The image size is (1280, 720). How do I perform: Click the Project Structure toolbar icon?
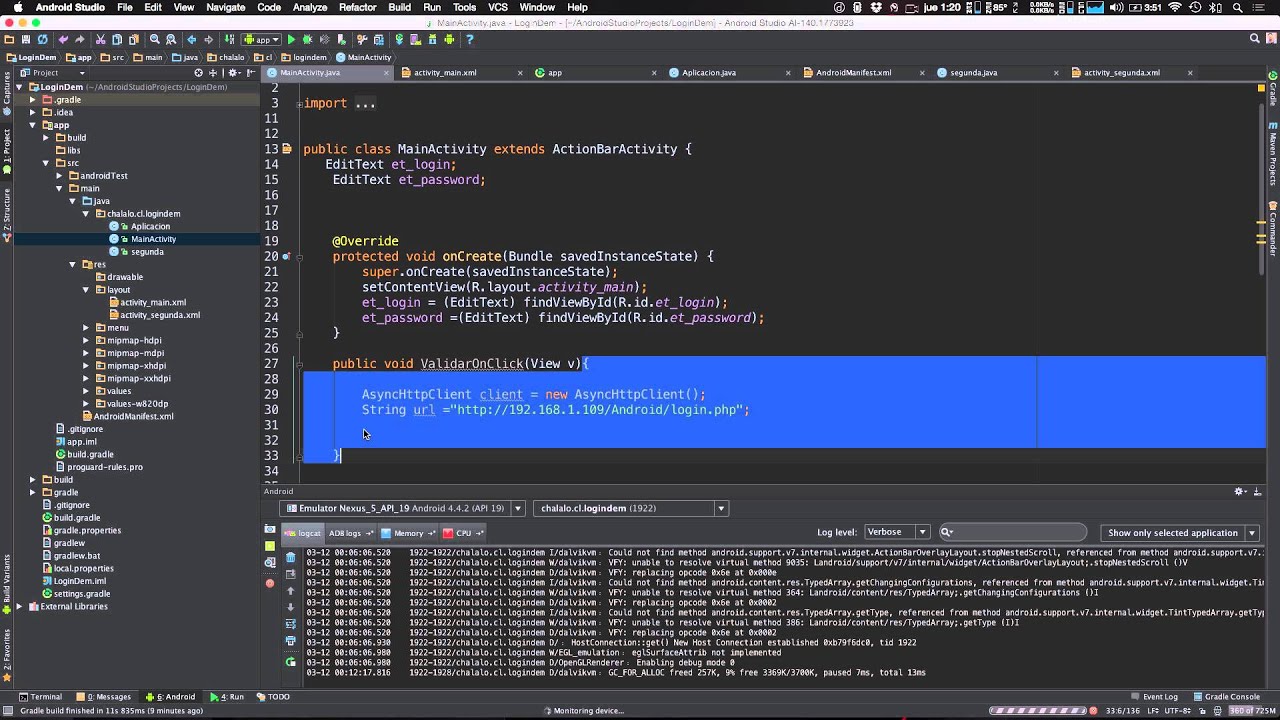point(379,40)
